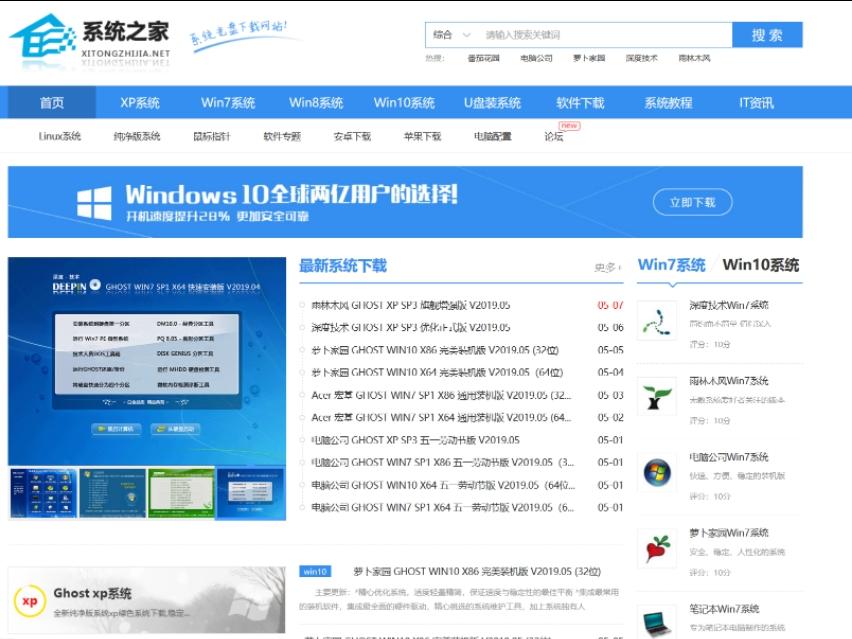Open the large DEEPIN Win7 slideshow image
The height and width of the screenshot is (639, 852).
(x=147, y=361)
